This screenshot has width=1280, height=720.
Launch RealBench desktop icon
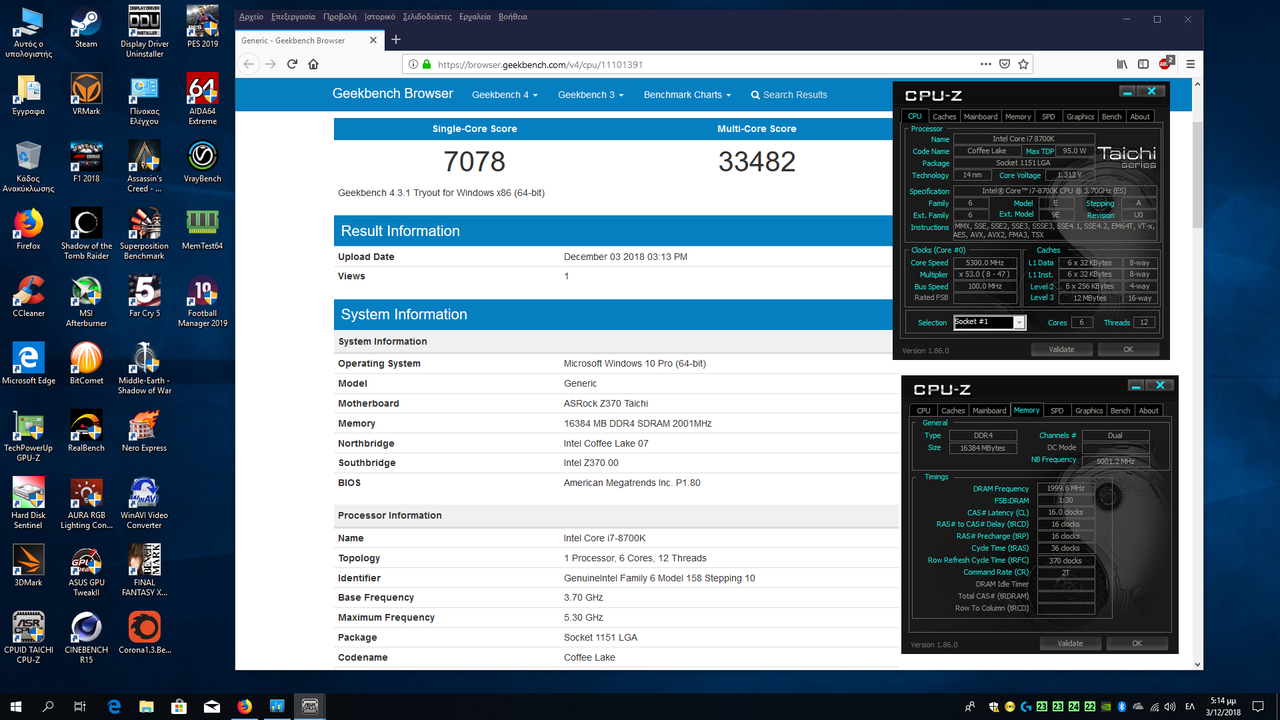pos(86,429)
